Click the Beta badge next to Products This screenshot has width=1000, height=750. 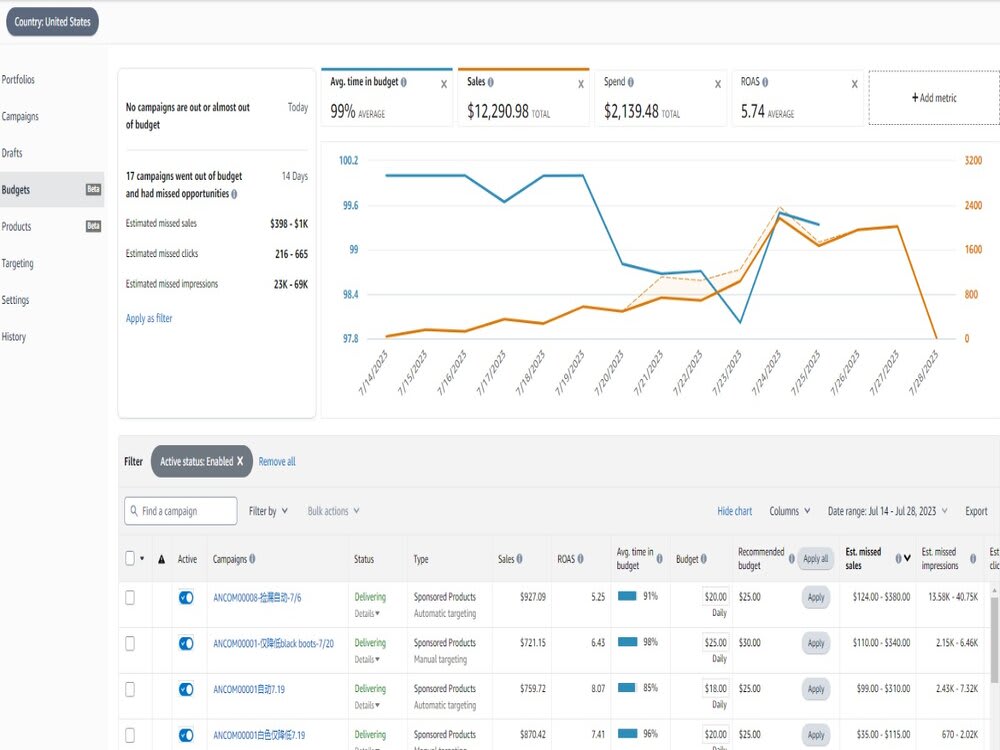pyautogui.click(x=93, y=226)
